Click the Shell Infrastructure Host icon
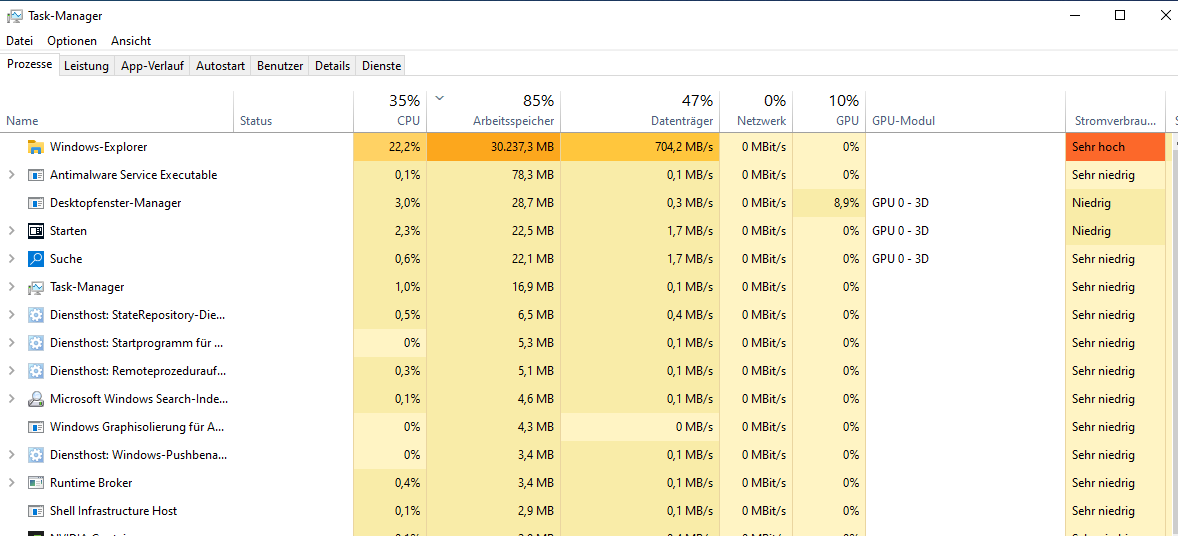 [35, 510]
